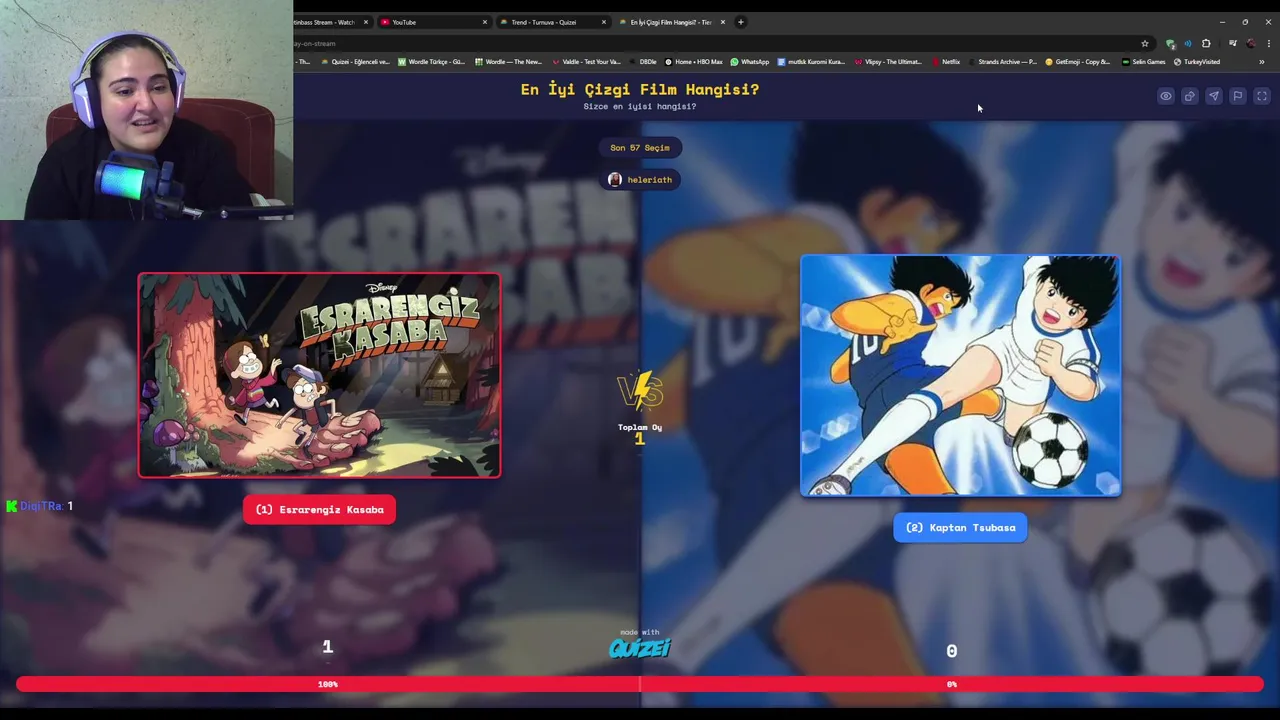Image resolution: width=1280 pixels, height=720 pixels.
Task: Open the DBDle bookmark
Action: (643, 62)
